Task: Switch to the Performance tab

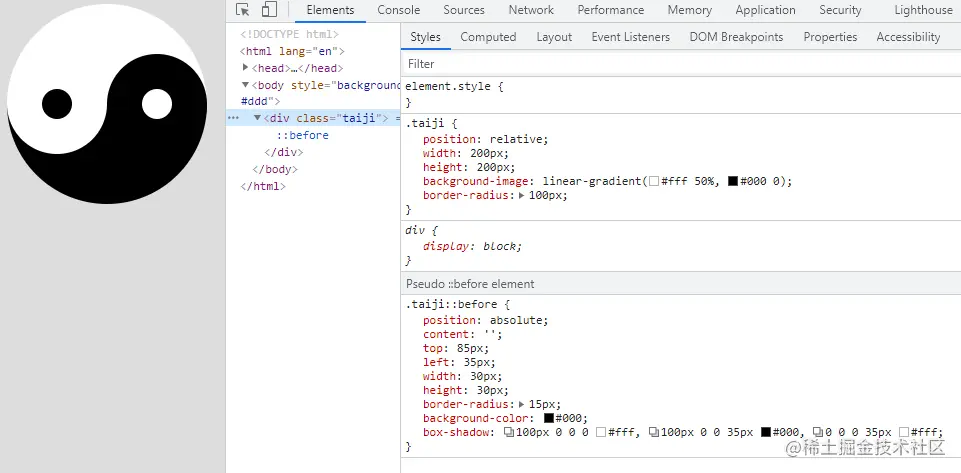Action: click(x=610, y=10)
